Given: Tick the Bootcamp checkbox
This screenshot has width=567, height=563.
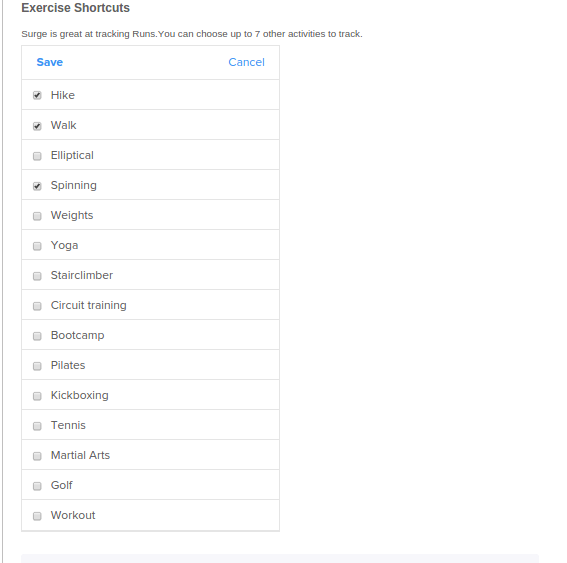Looking at the screenshot, I should (37, 336).
